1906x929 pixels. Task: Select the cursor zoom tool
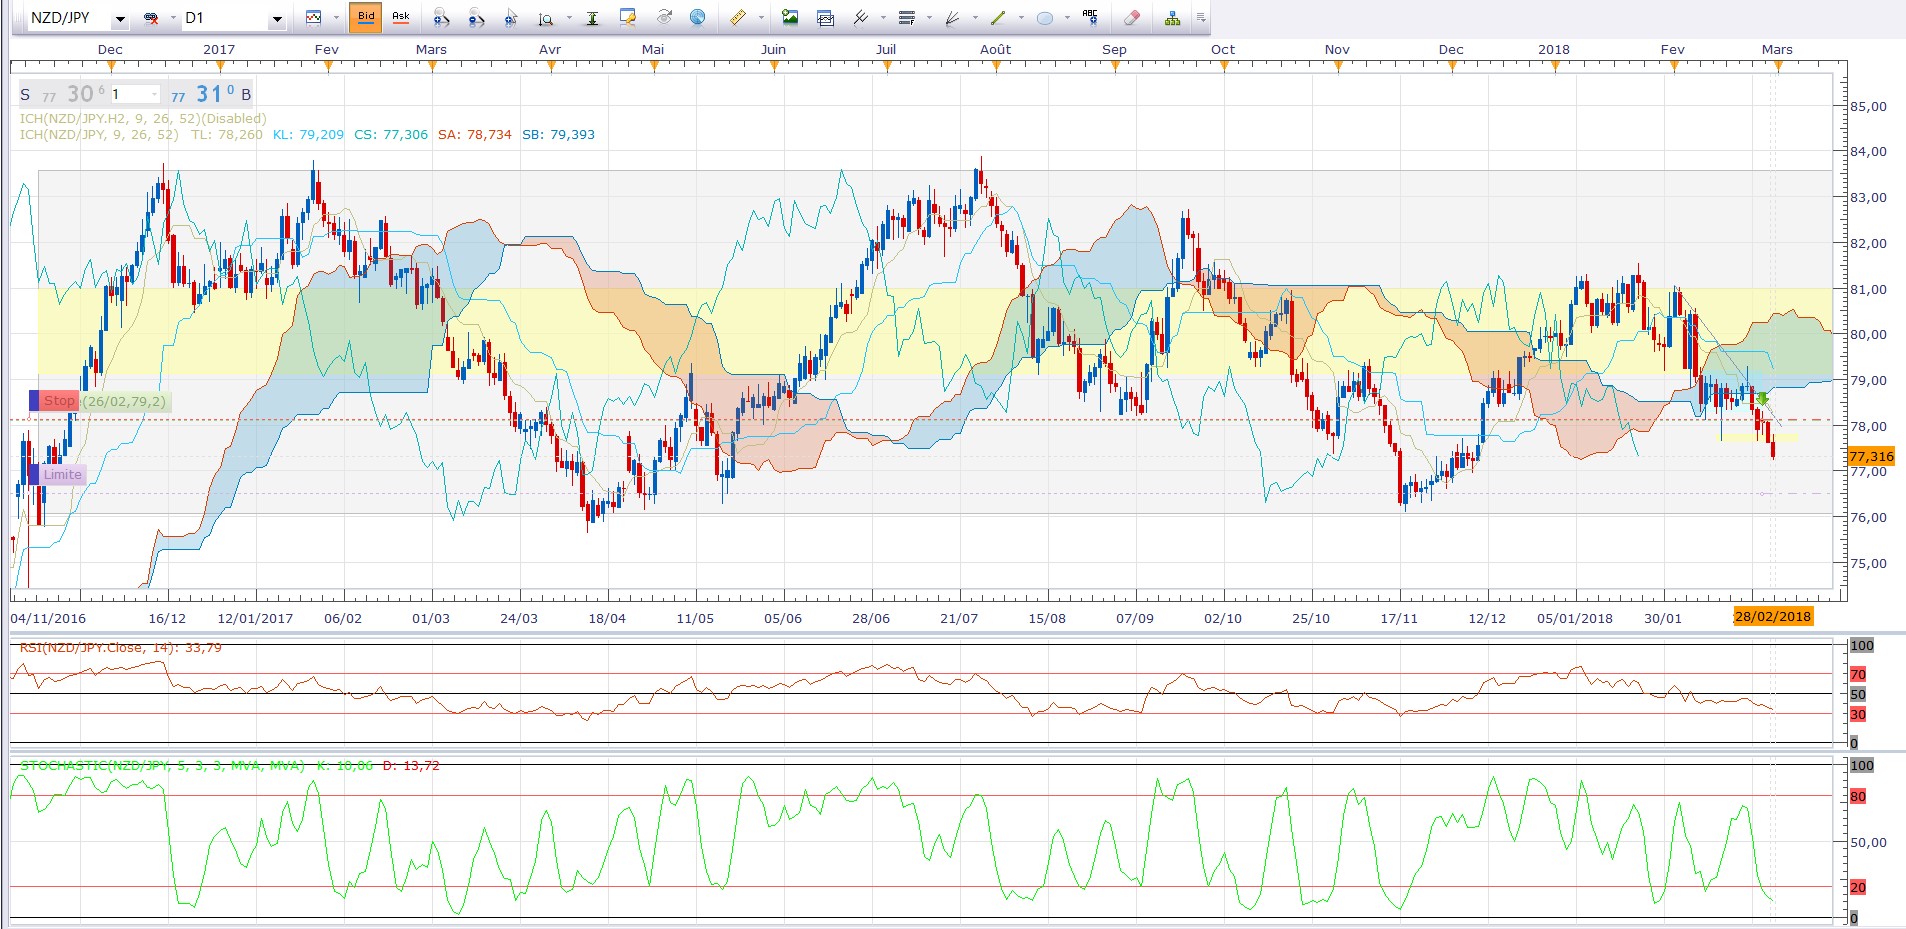(511, 18)
